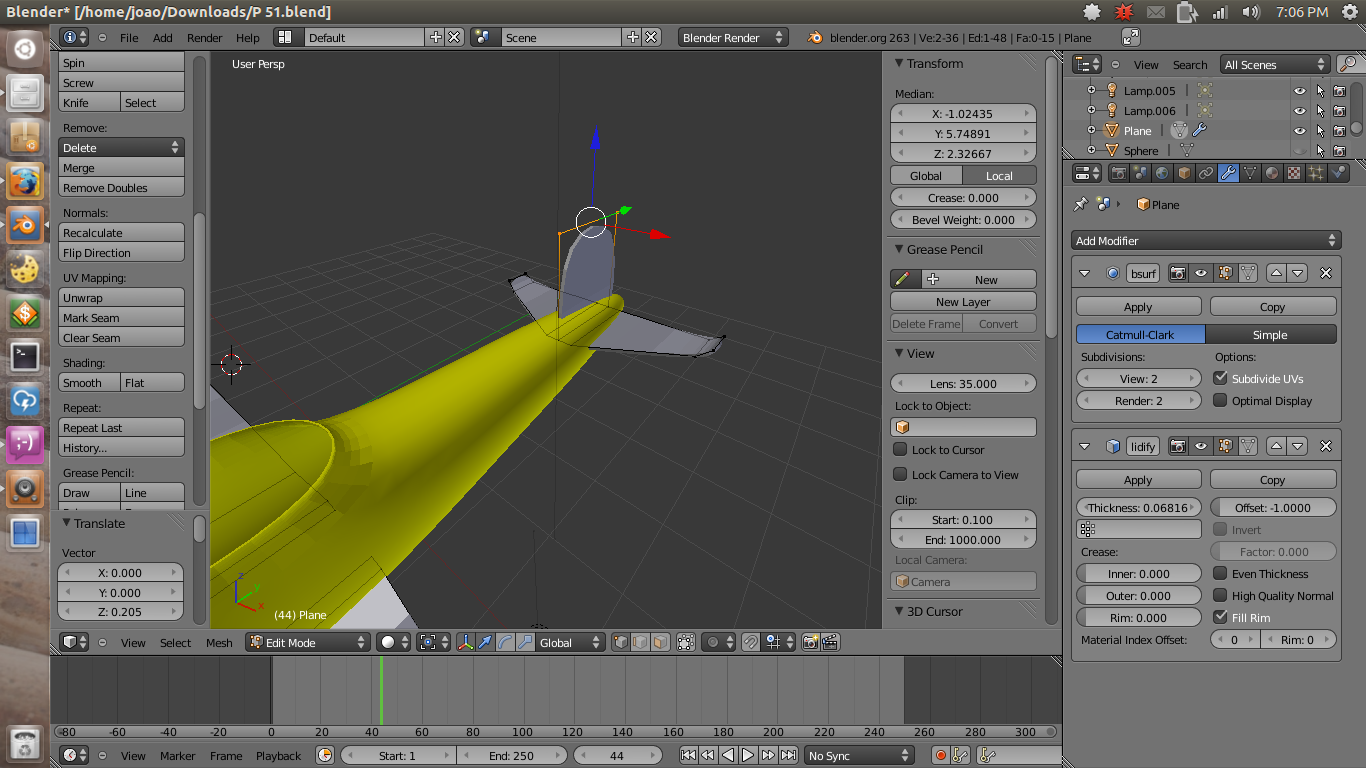Adjust the Thickness slider on Solidify modifier
This screenshot has width=1366, height=768.
click(x=1138, y=507)
